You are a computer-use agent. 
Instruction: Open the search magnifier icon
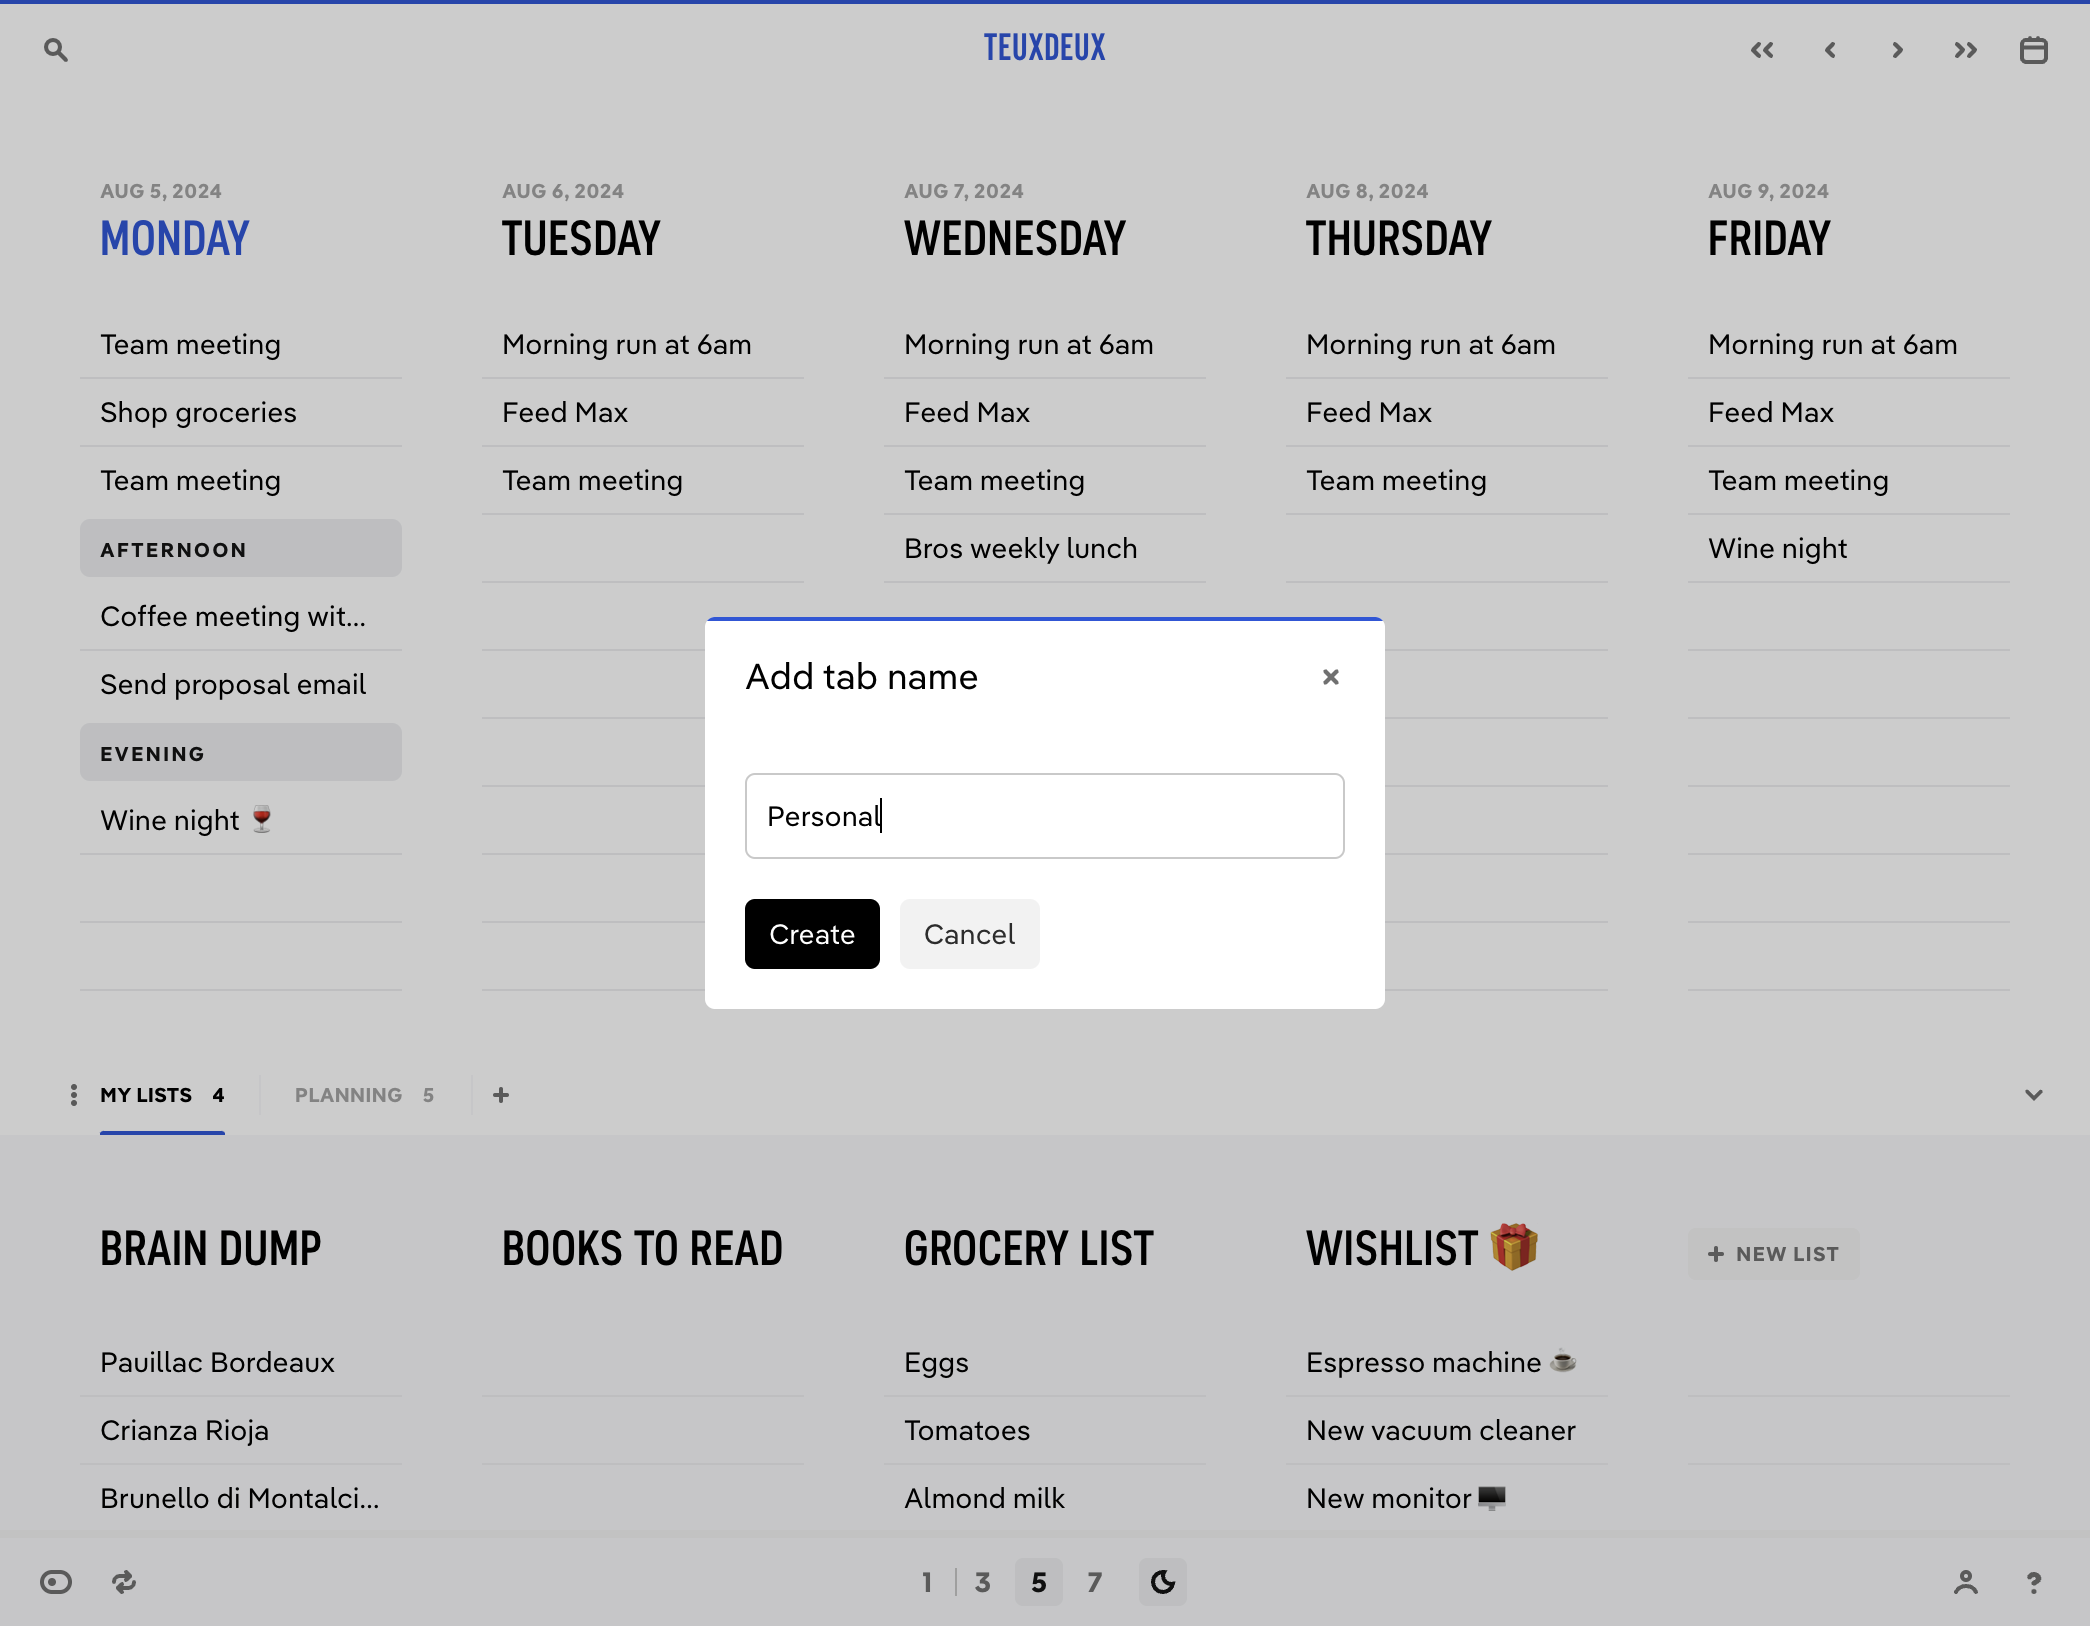click(x=56, y=50)
